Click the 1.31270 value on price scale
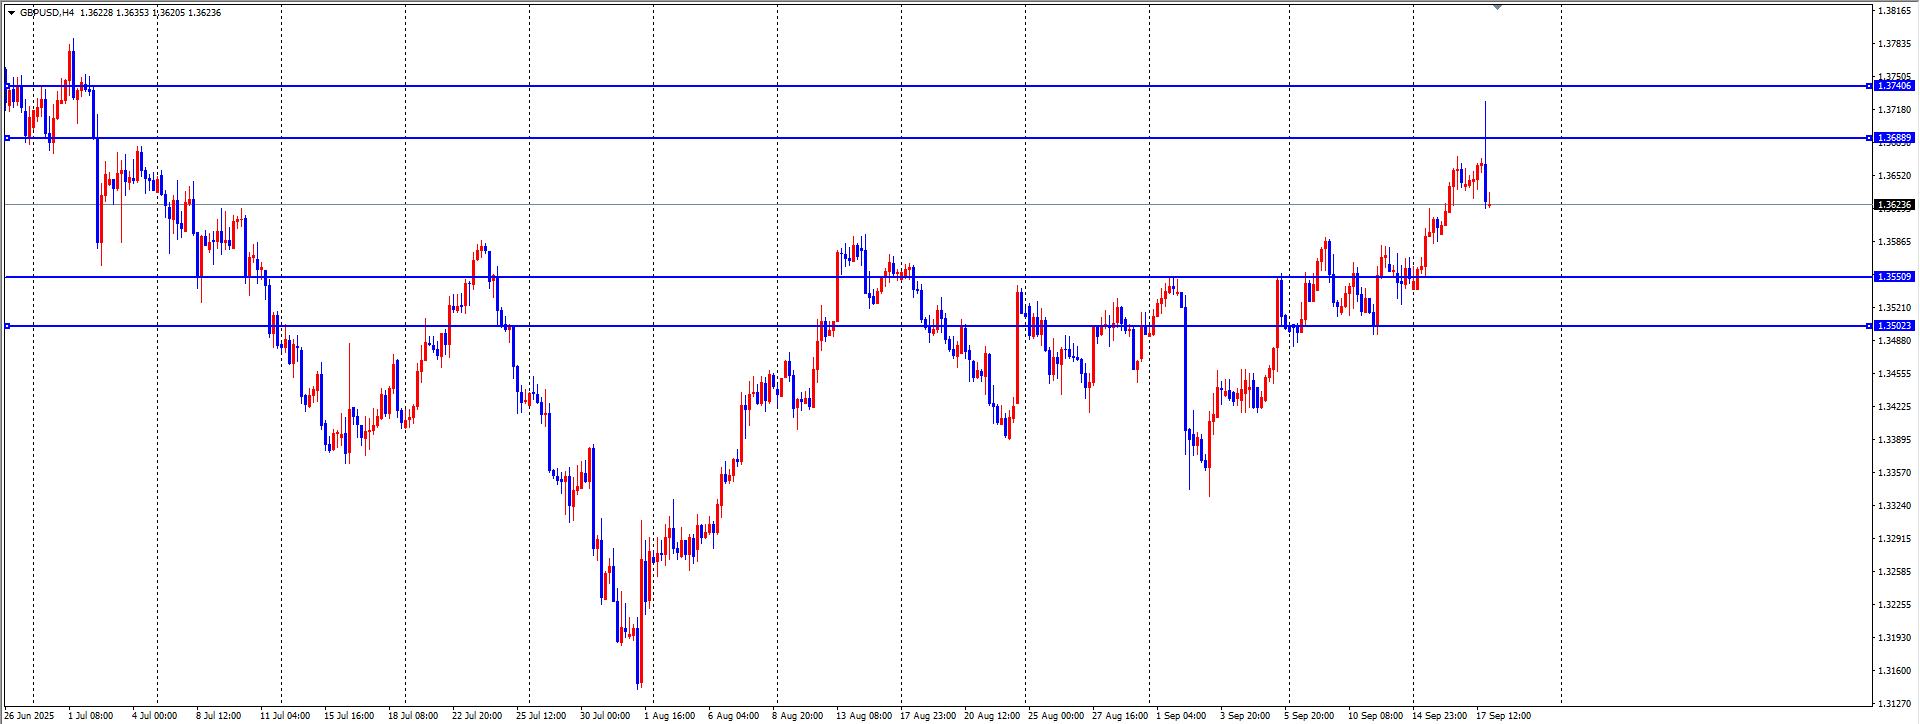This screenshot has width=1920, height=724. [x=1894, y=704]
